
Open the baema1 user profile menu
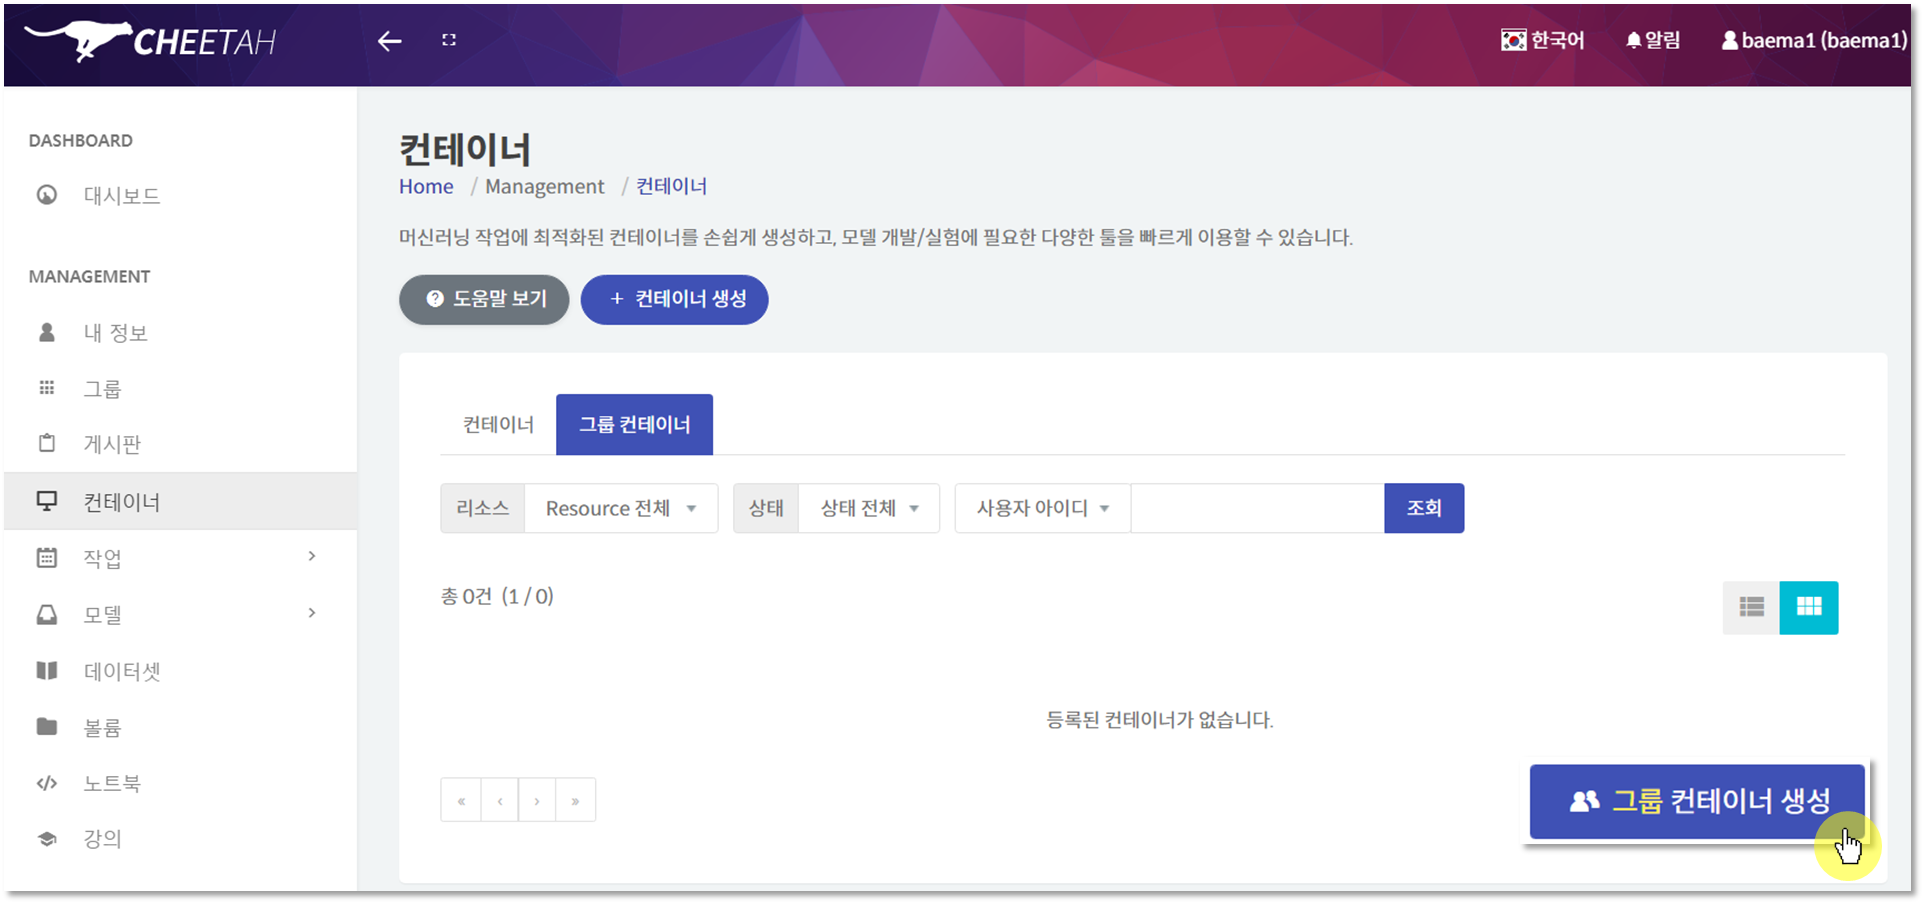(x=1814, y=40)
